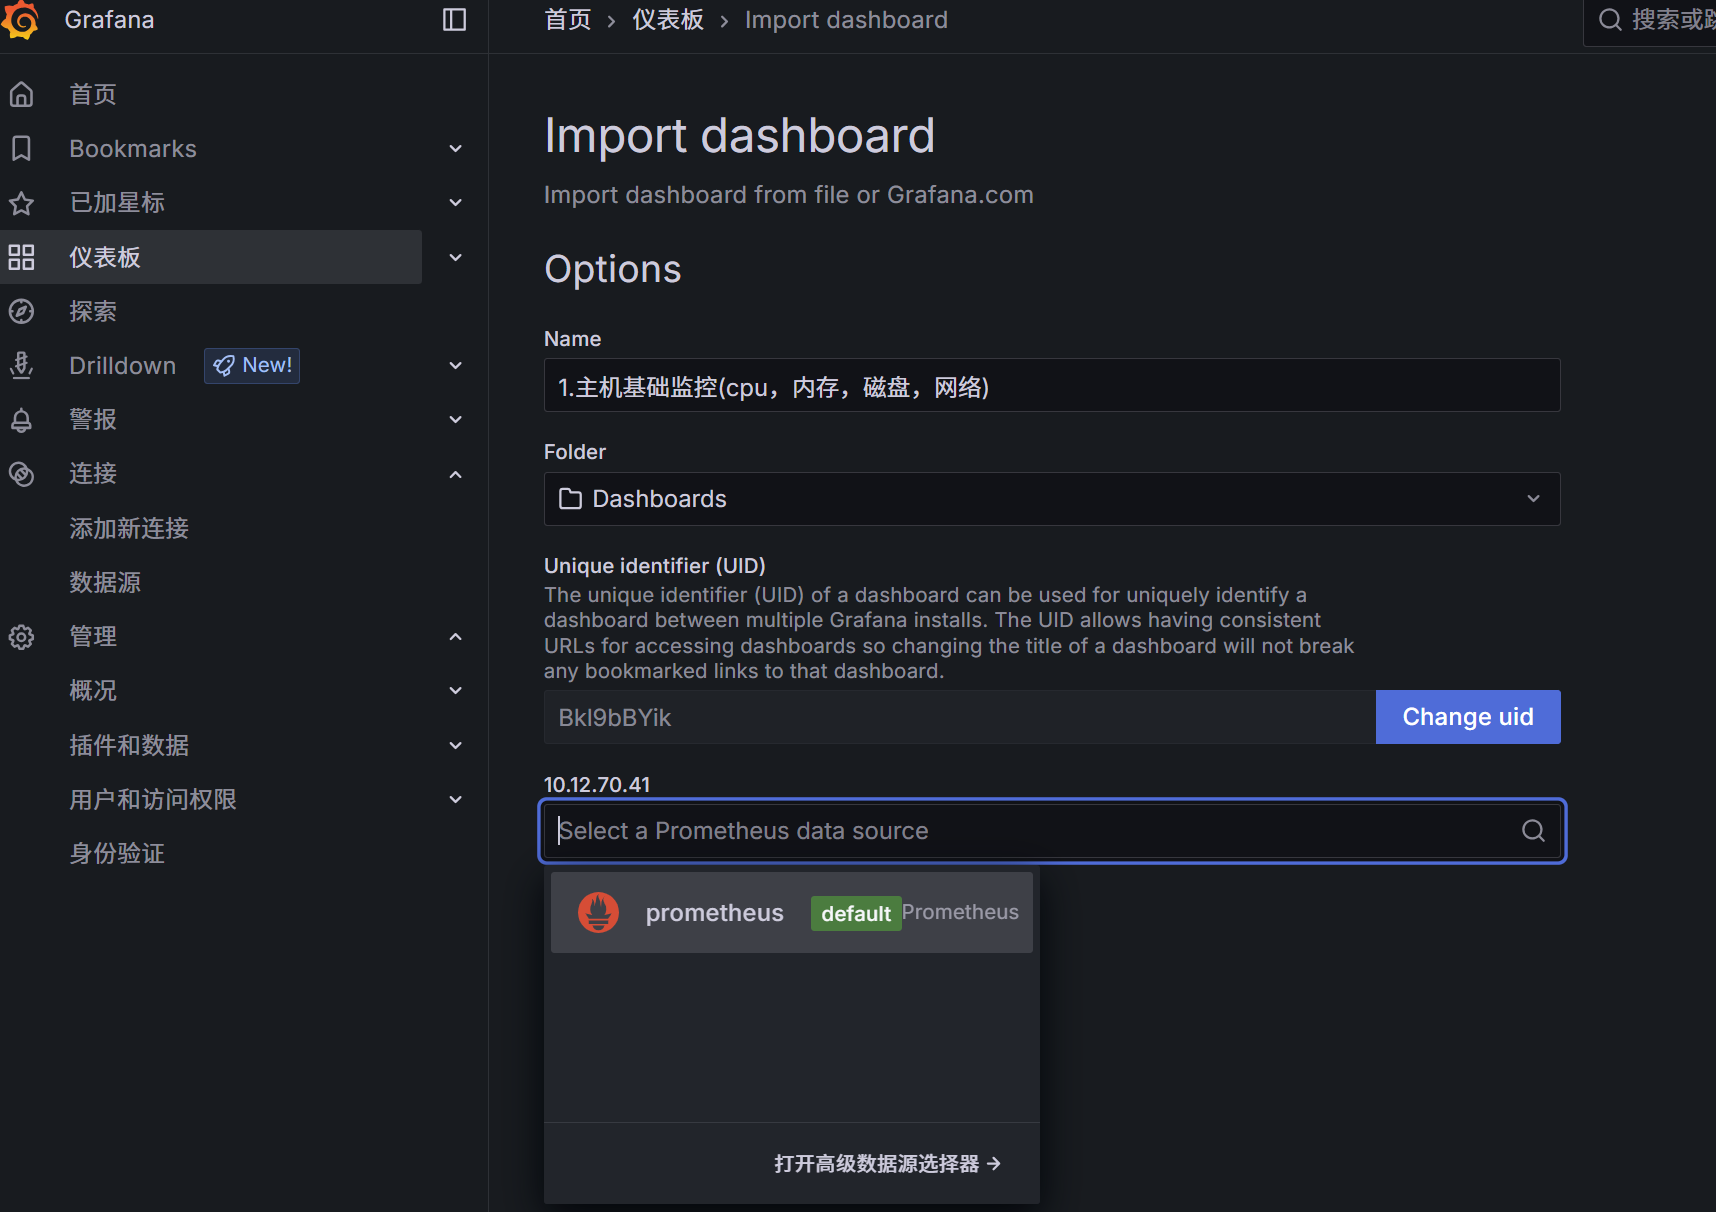The height and width of the screenshot is (1212, 1716).
Task: Click 首页 breadcrumb link
Action: 568,20
